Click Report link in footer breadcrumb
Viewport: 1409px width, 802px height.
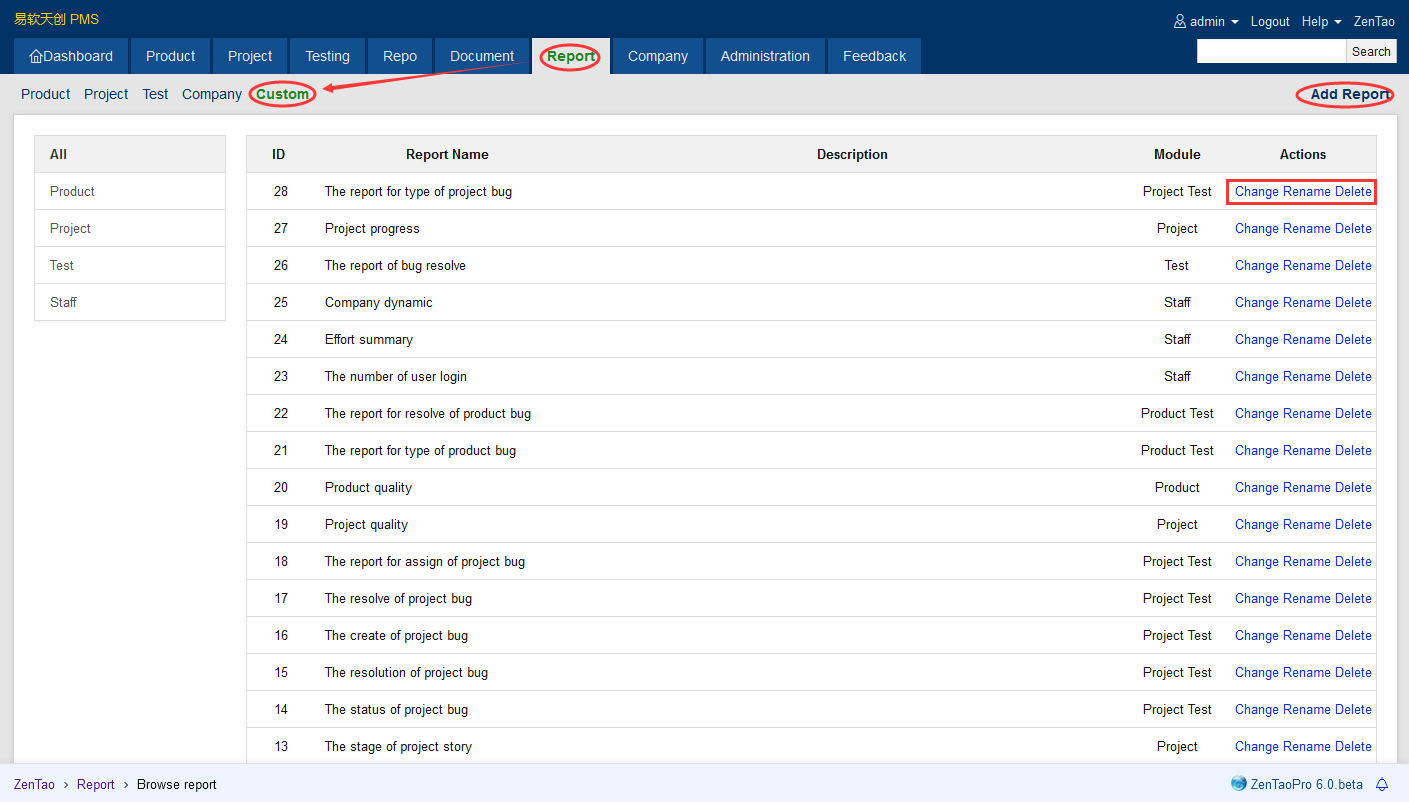coord(96,784)
